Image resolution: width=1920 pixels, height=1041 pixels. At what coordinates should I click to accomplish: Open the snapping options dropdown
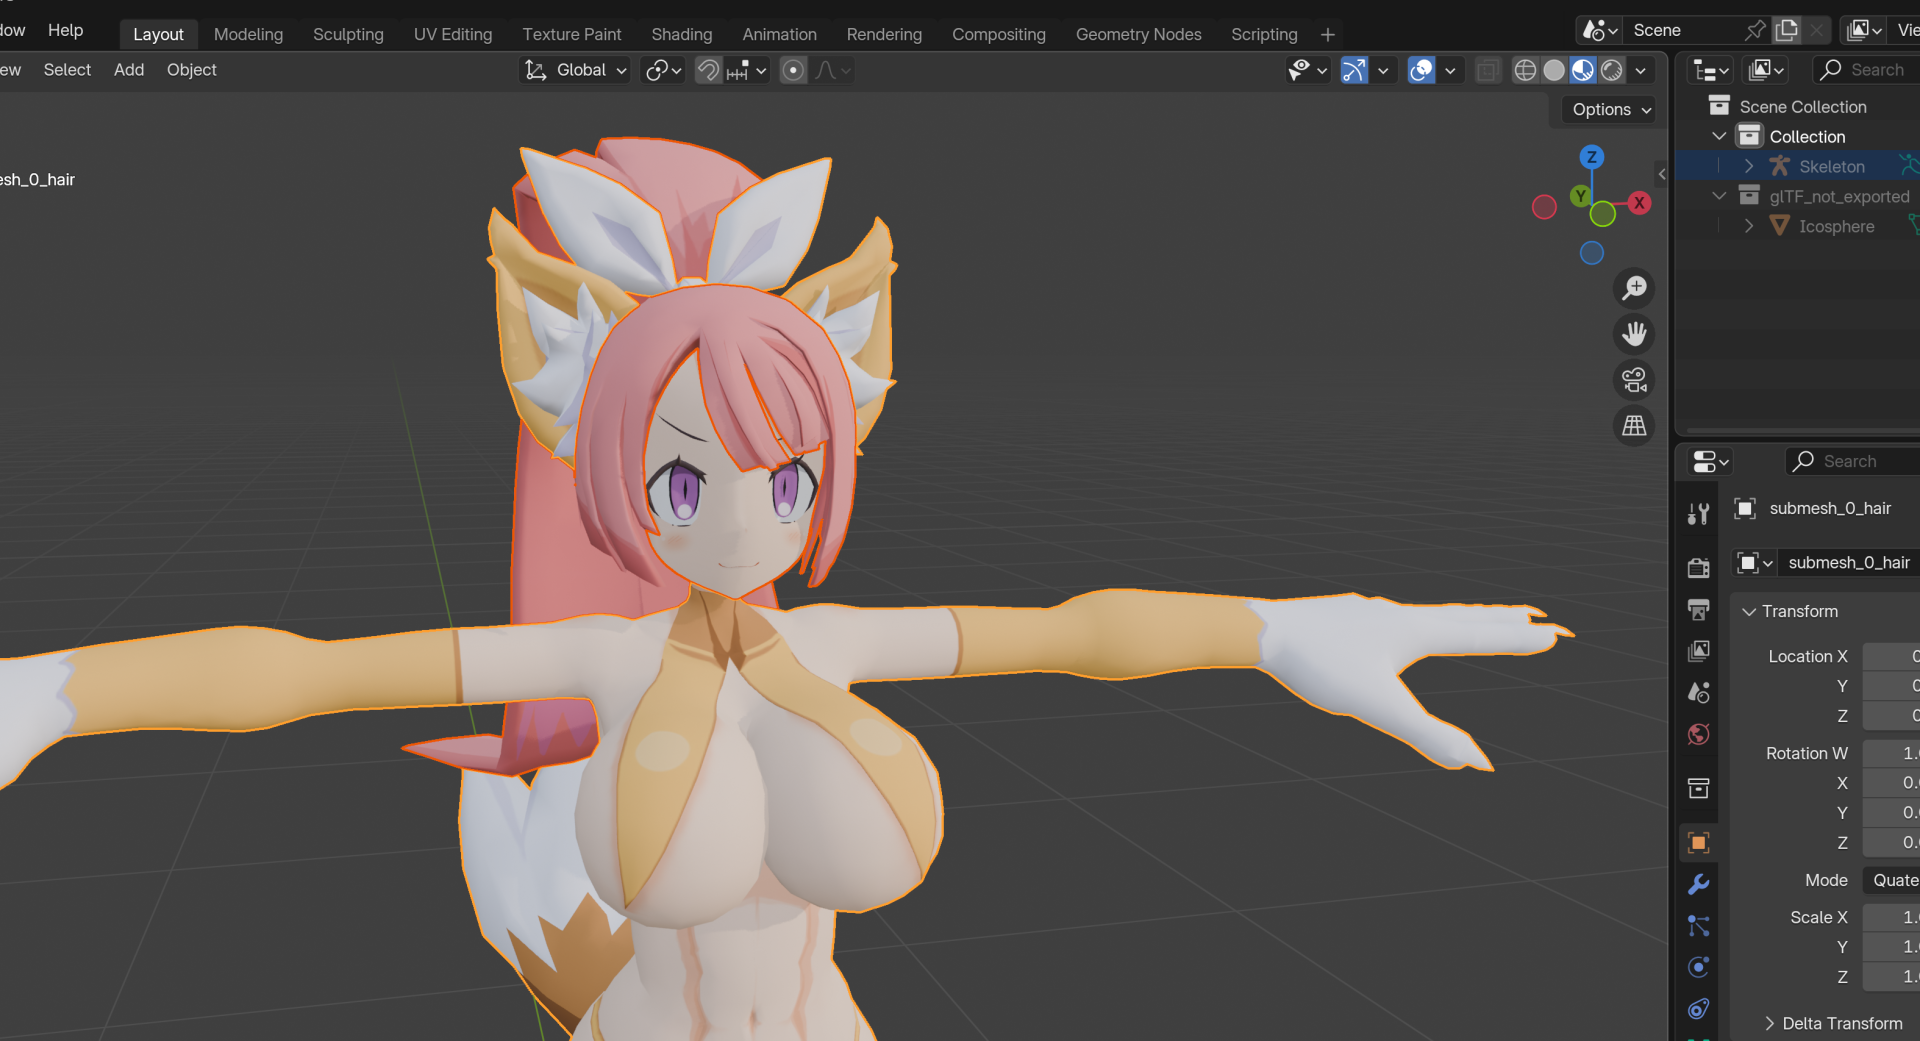746,70
